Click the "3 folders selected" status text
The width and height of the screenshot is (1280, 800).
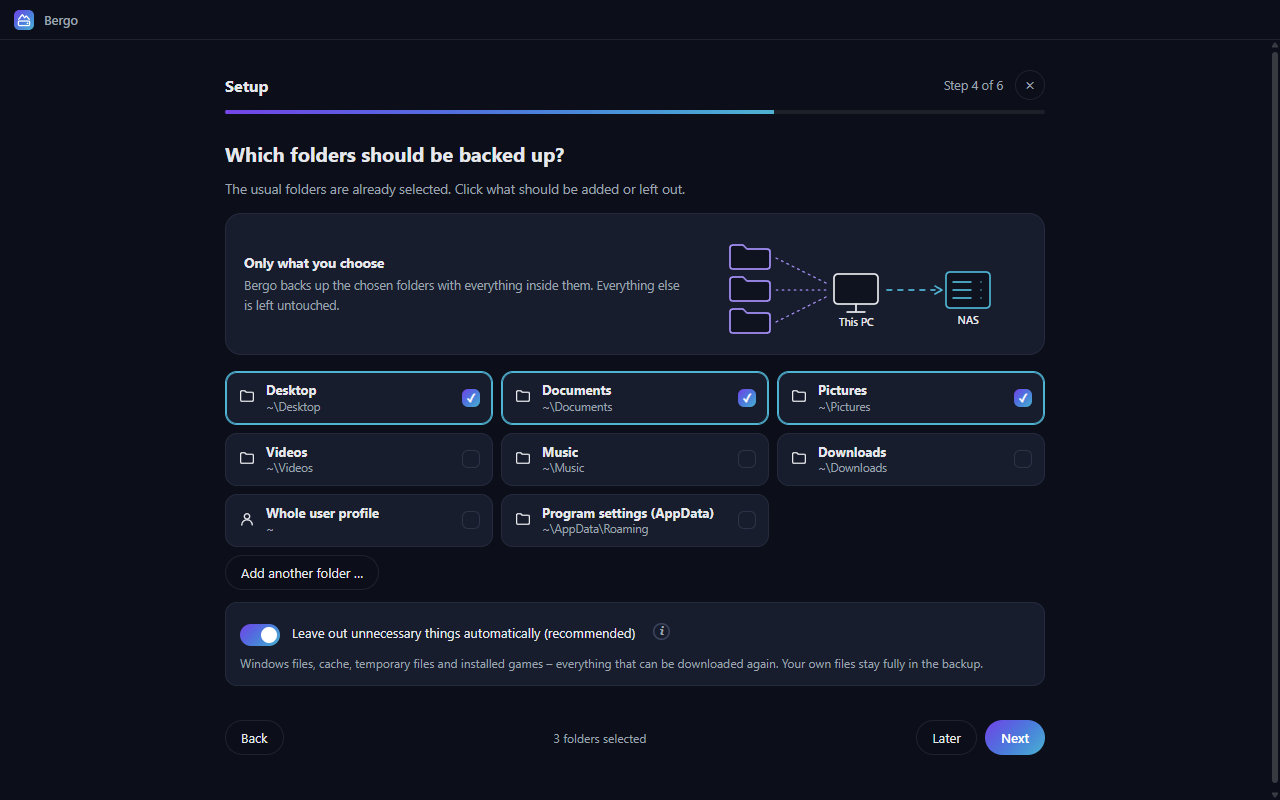coord(600,739)
